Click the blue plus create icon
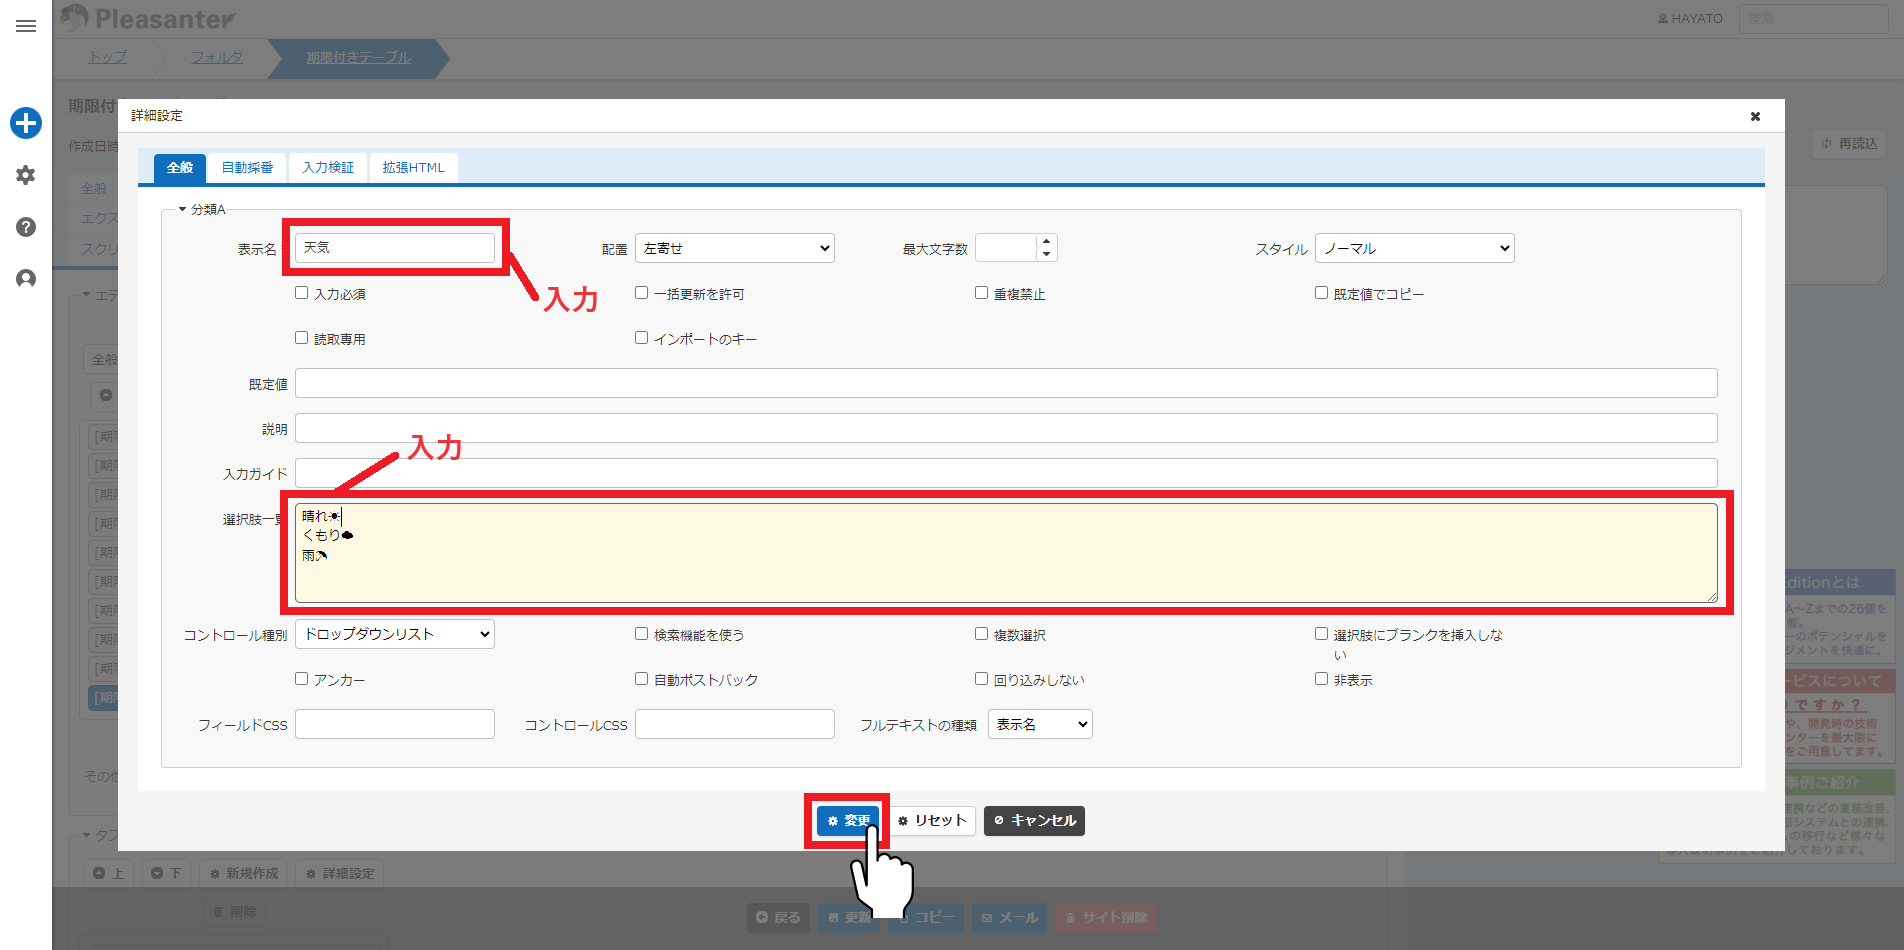Viewport: 1904px width, 950px height. [x=26, y=123]
